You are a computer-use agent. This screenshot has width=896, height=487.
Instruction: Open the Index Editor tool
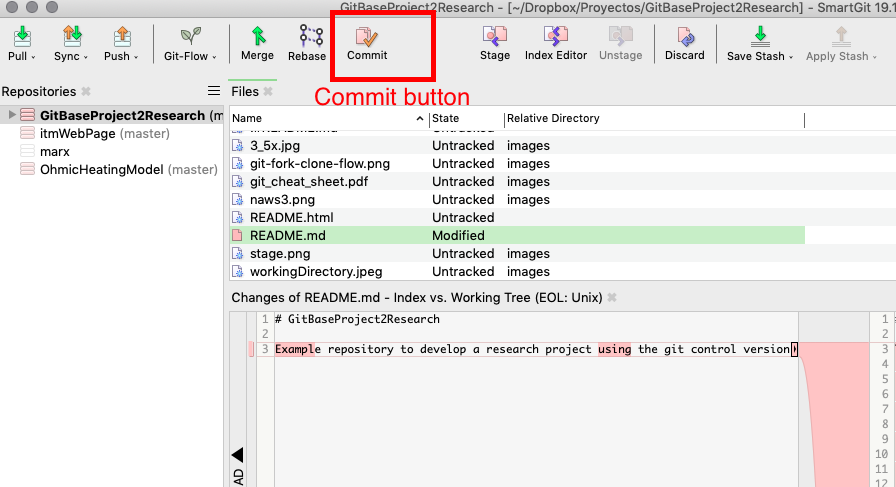pyautogui.click(x=556, y=37)
